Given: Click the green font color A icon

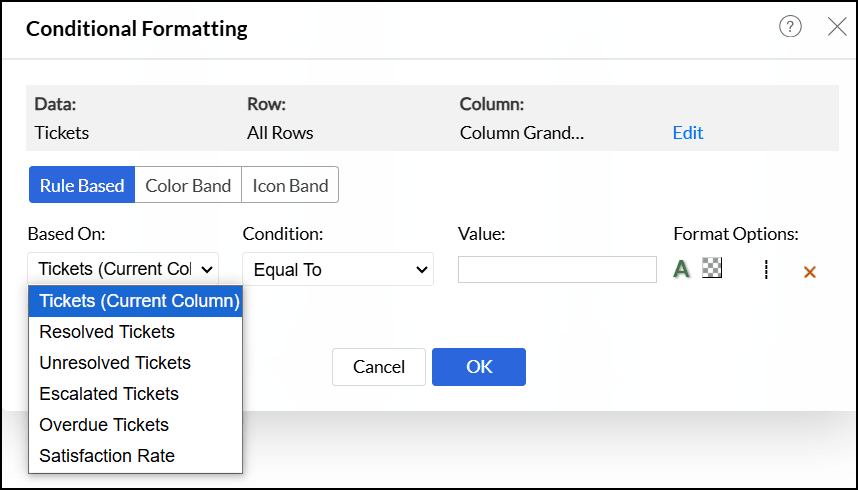Looking at the screenshot, I should (682, 269).
